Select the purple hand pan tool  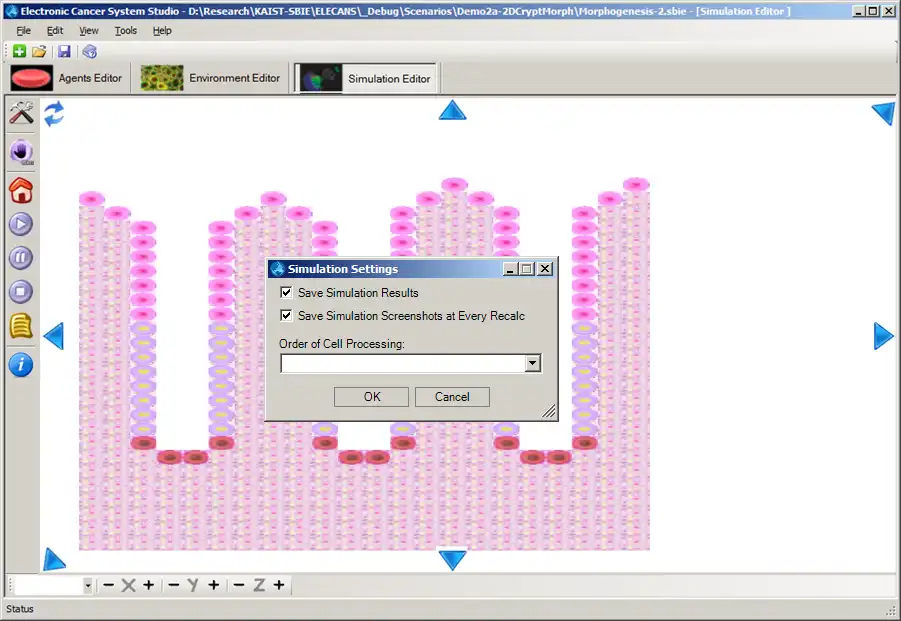[21, 152]
